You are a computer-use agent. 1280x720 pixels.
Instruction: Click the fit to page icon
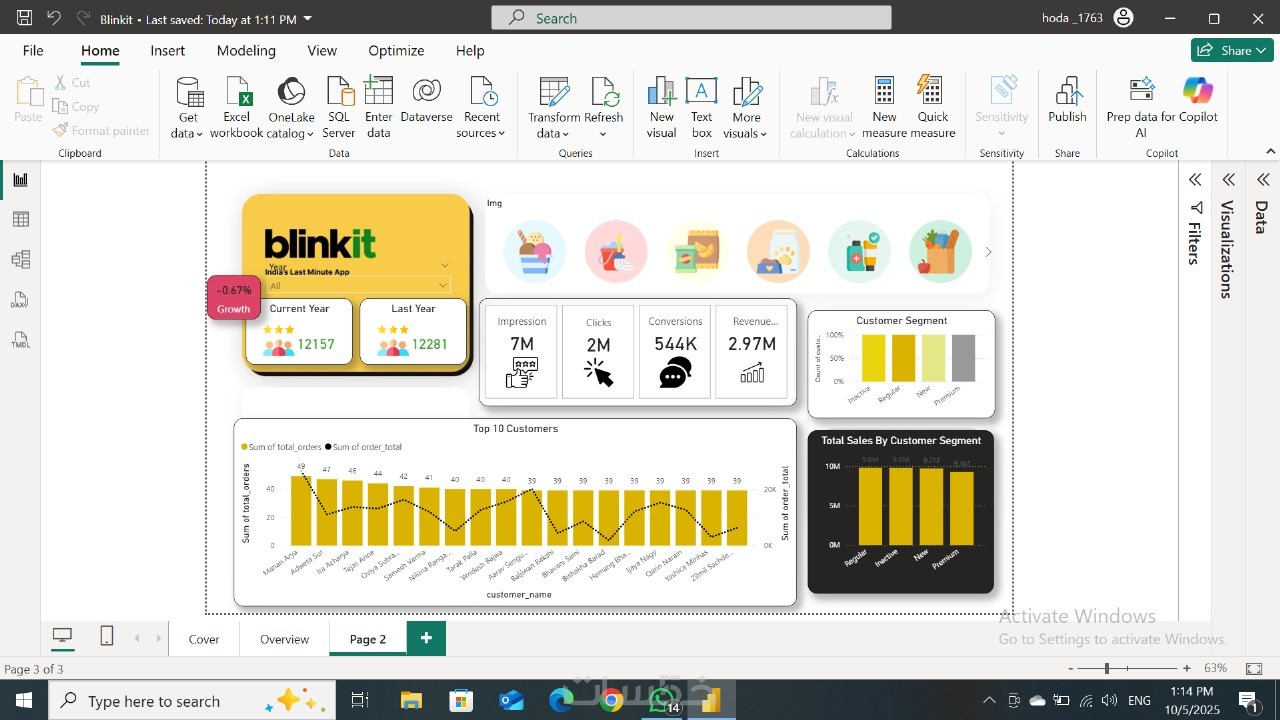click(1255, 668)
